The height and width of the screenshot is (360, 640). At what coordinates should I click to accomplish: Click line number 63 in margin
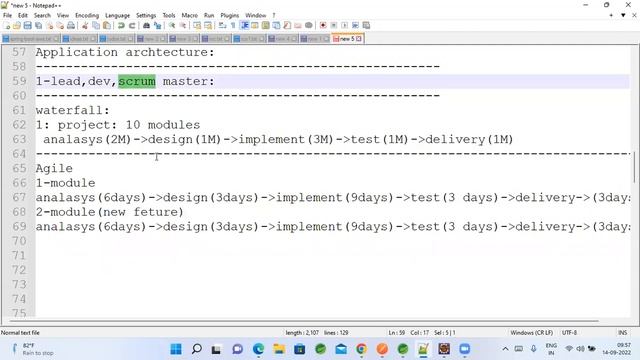pyautogui.click(x=19, y=139)
